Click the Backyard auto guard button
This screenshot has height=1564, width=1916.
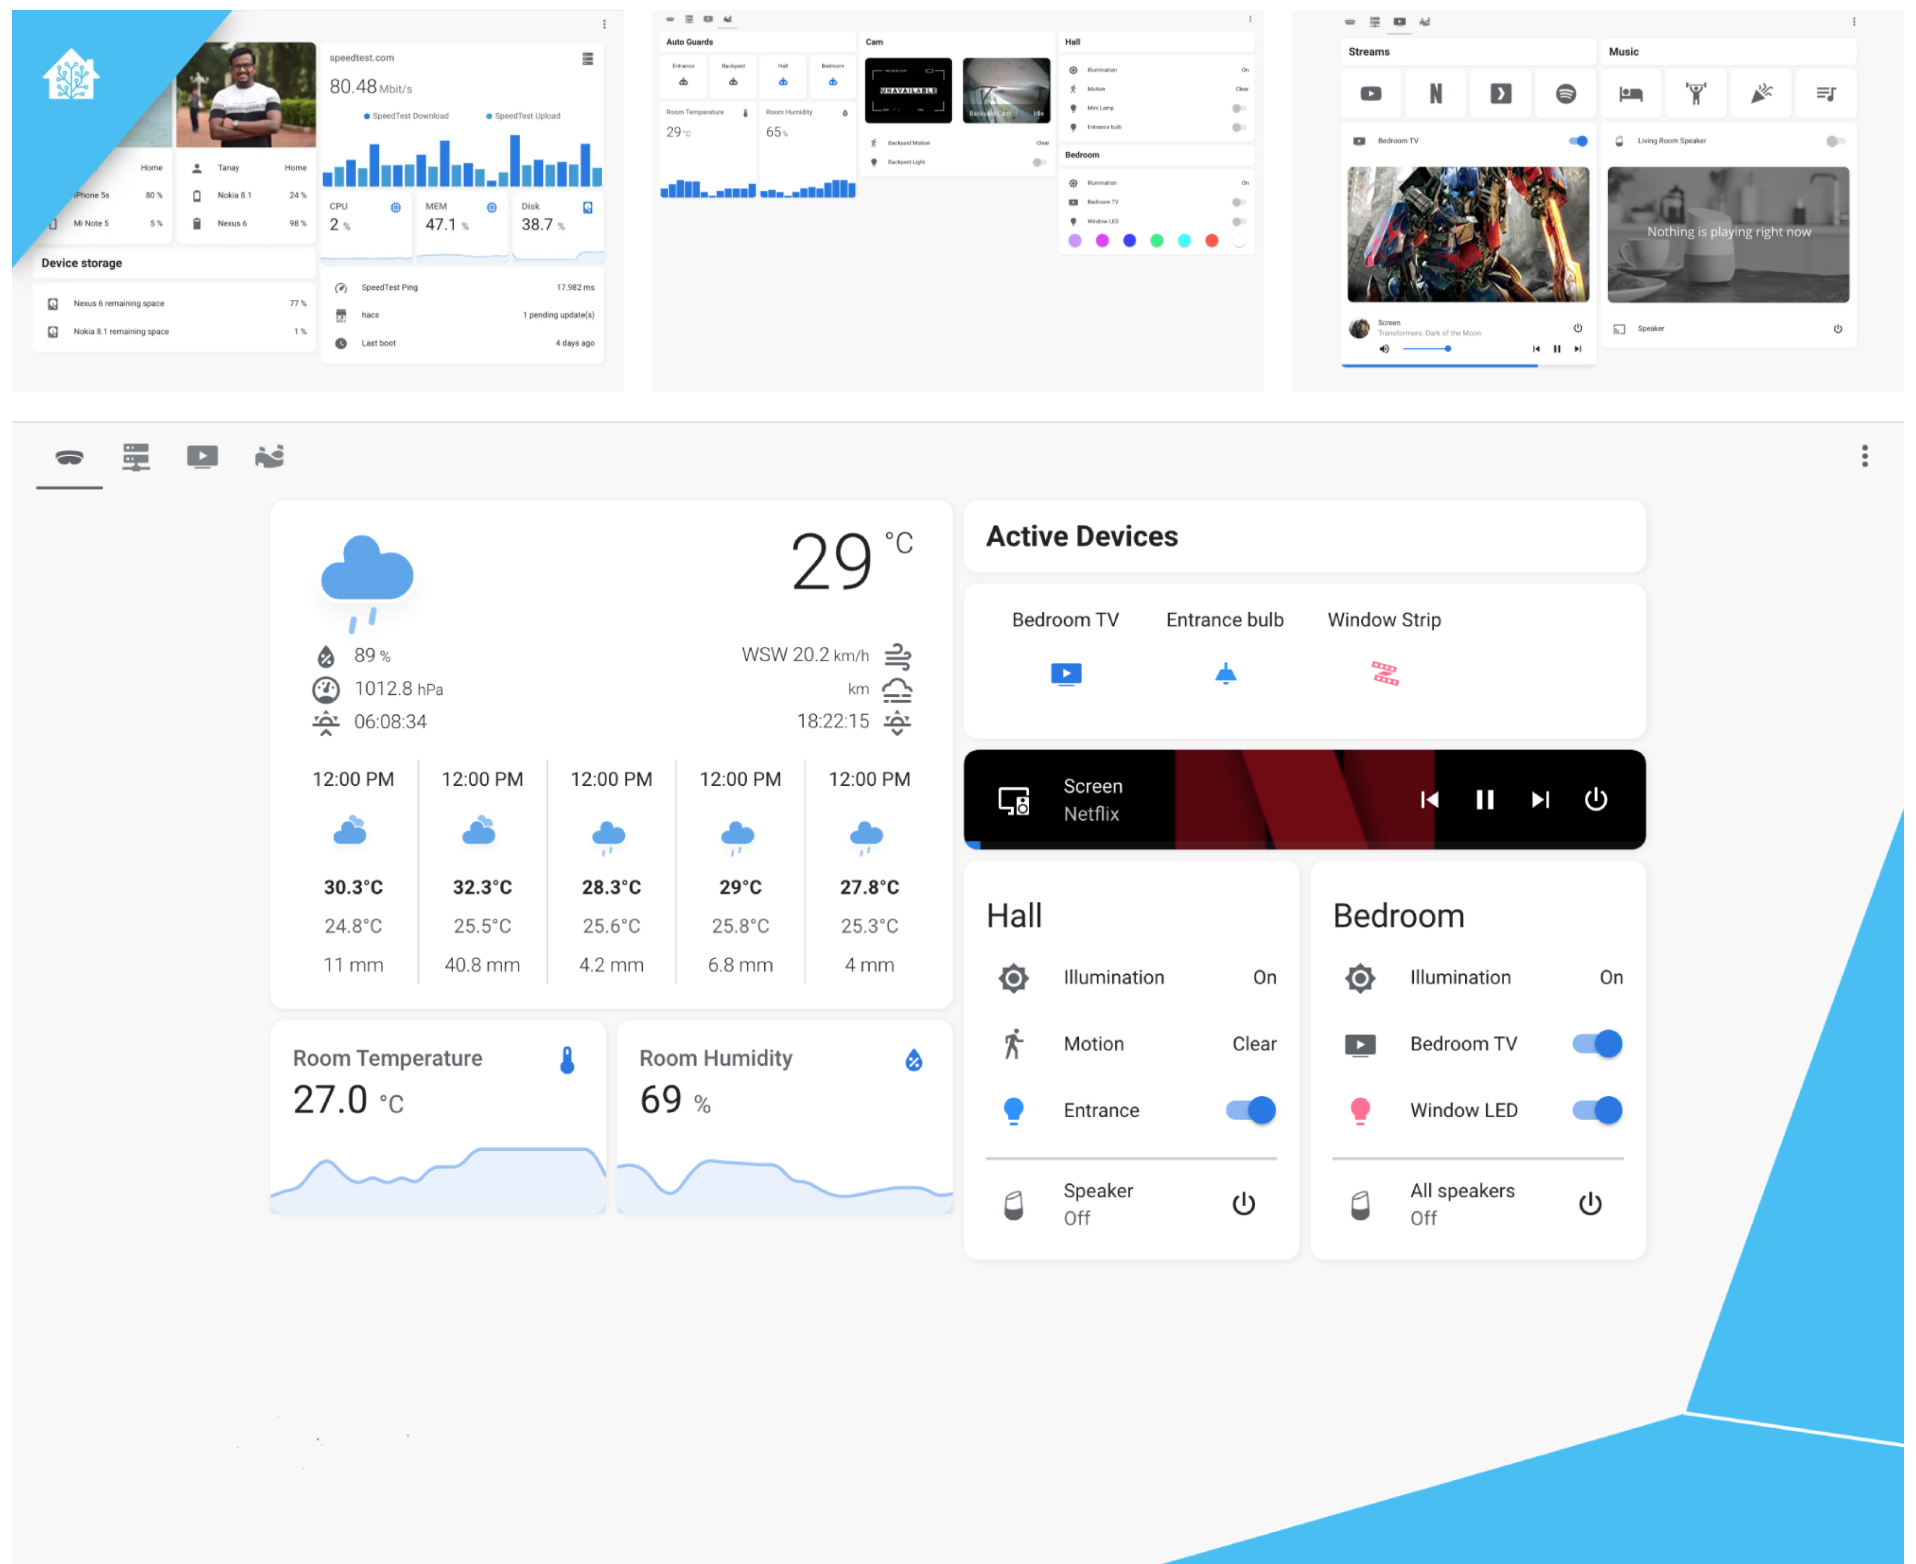coord(733,76)
